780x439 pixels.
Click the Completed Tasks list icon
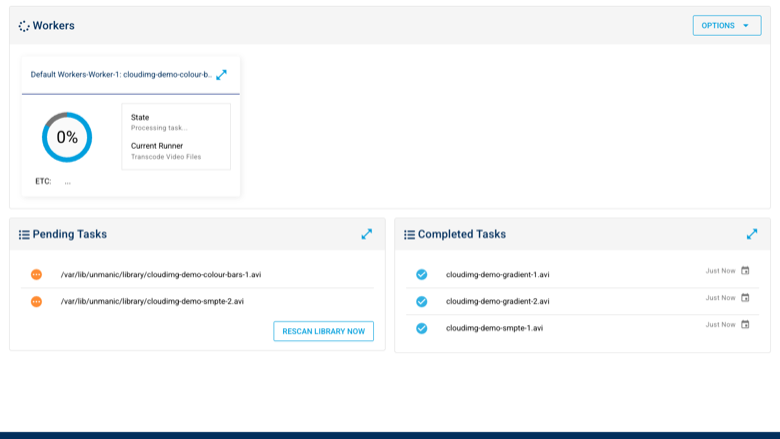click(x=409, y=235)
